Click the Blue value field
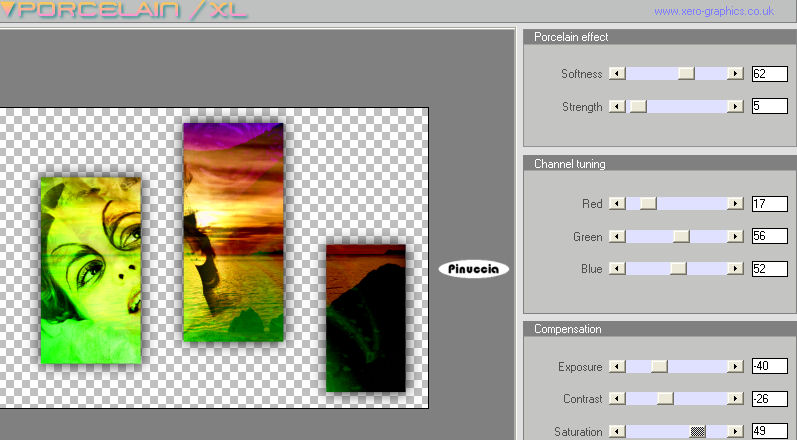Viewport: 797px width, 440px height. tap(770, 268)
